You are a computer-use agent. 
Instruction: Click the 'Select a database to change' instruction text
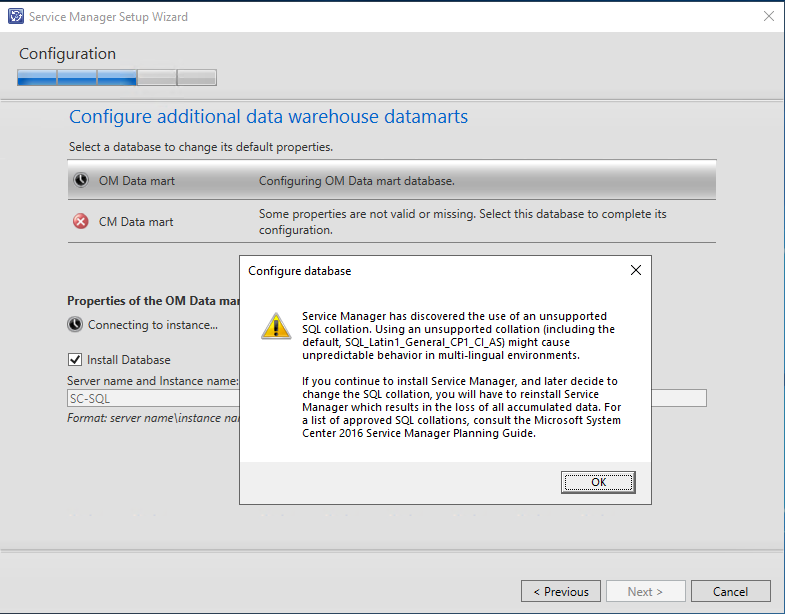[201, 147]
